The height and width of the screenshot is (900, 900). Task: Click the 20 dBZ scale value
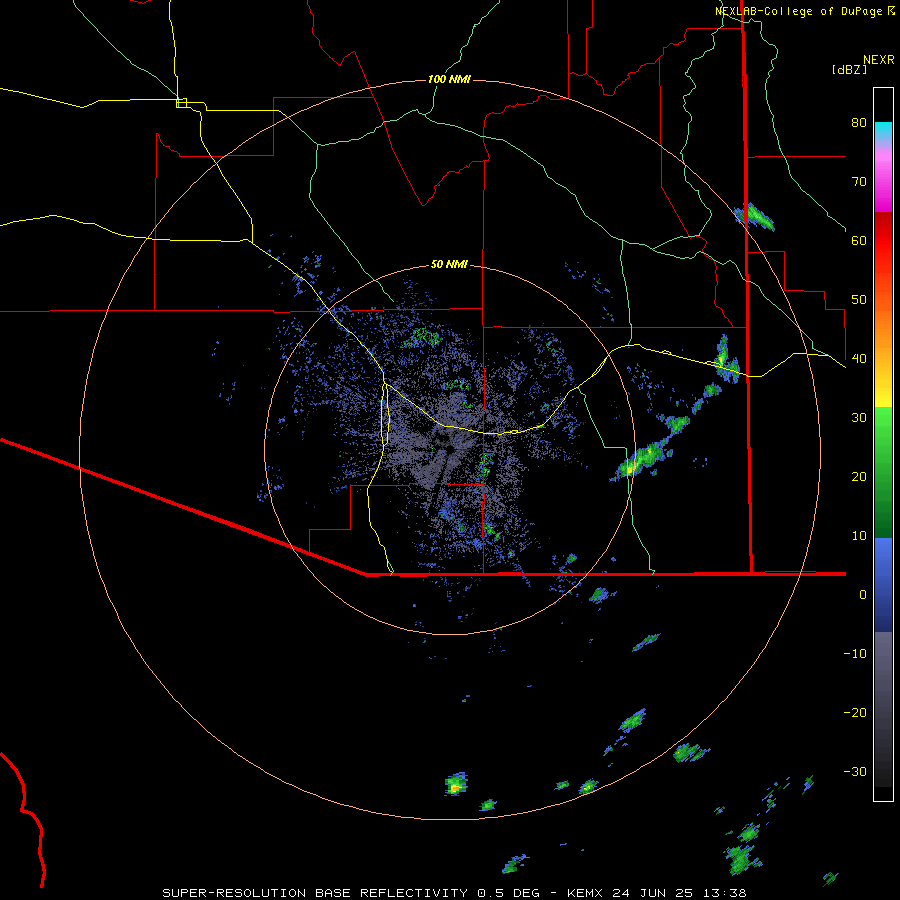(859, 477)
